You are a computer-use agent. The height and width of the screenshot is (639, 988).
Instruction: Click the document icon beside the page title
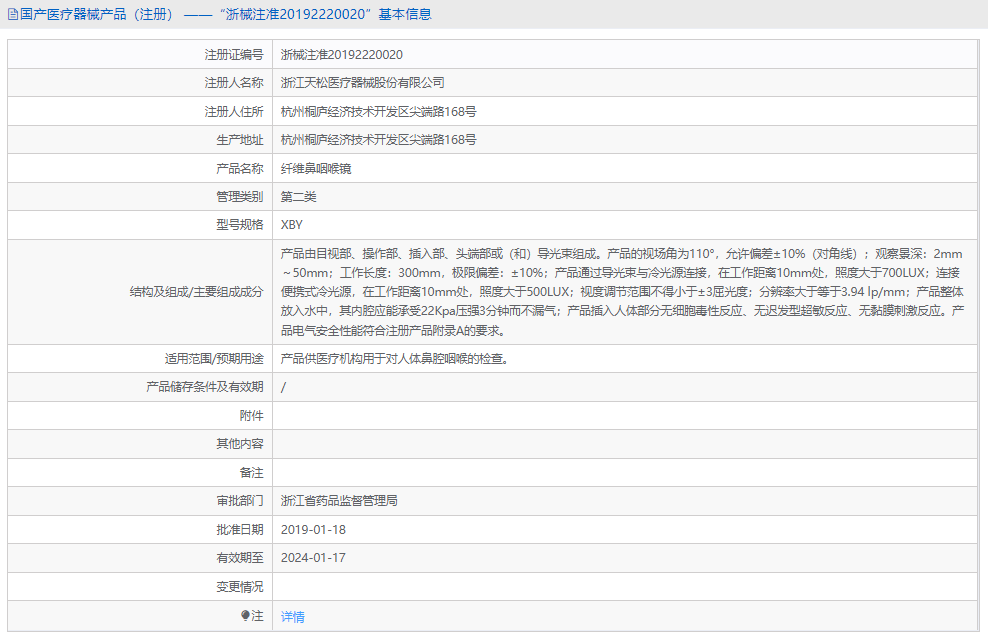[x=11, y=13]
